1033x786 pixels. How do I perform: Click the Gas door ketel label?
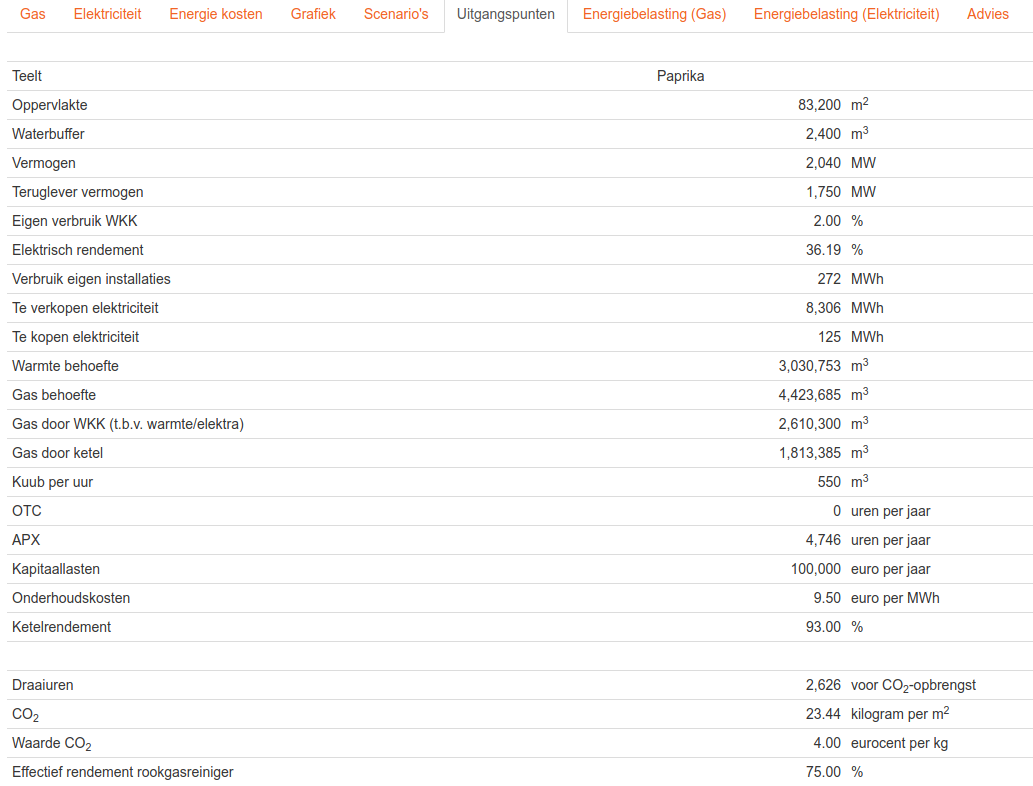pos(57,453)
